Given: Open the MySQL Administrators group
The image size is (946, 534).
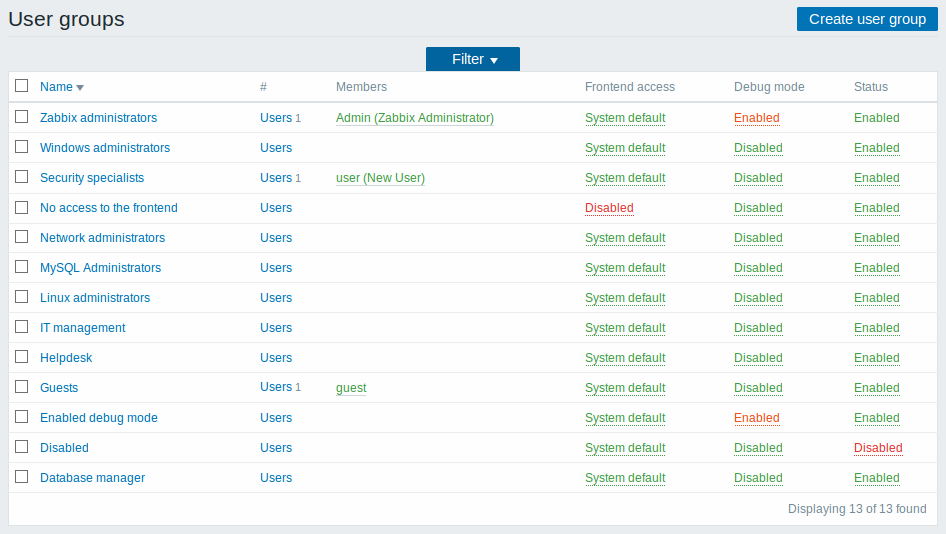Looking at the screenshot, I should point(100,268).
